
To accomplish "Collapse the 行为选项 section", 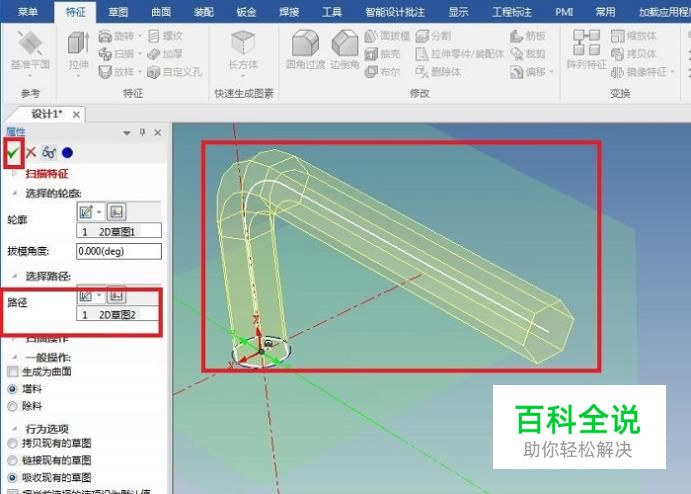I will [14, 428].
